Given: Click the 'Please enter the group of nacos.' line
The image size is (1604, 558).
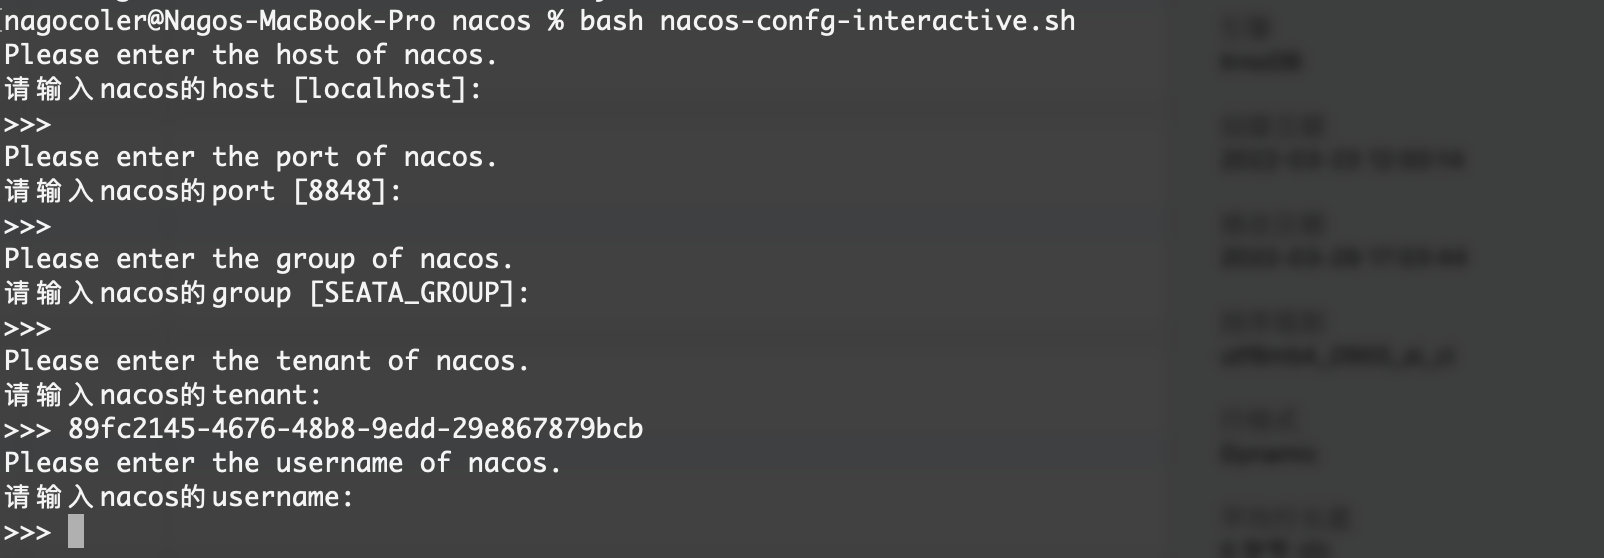Looking at the screenshot, I should tap(258, 259).
